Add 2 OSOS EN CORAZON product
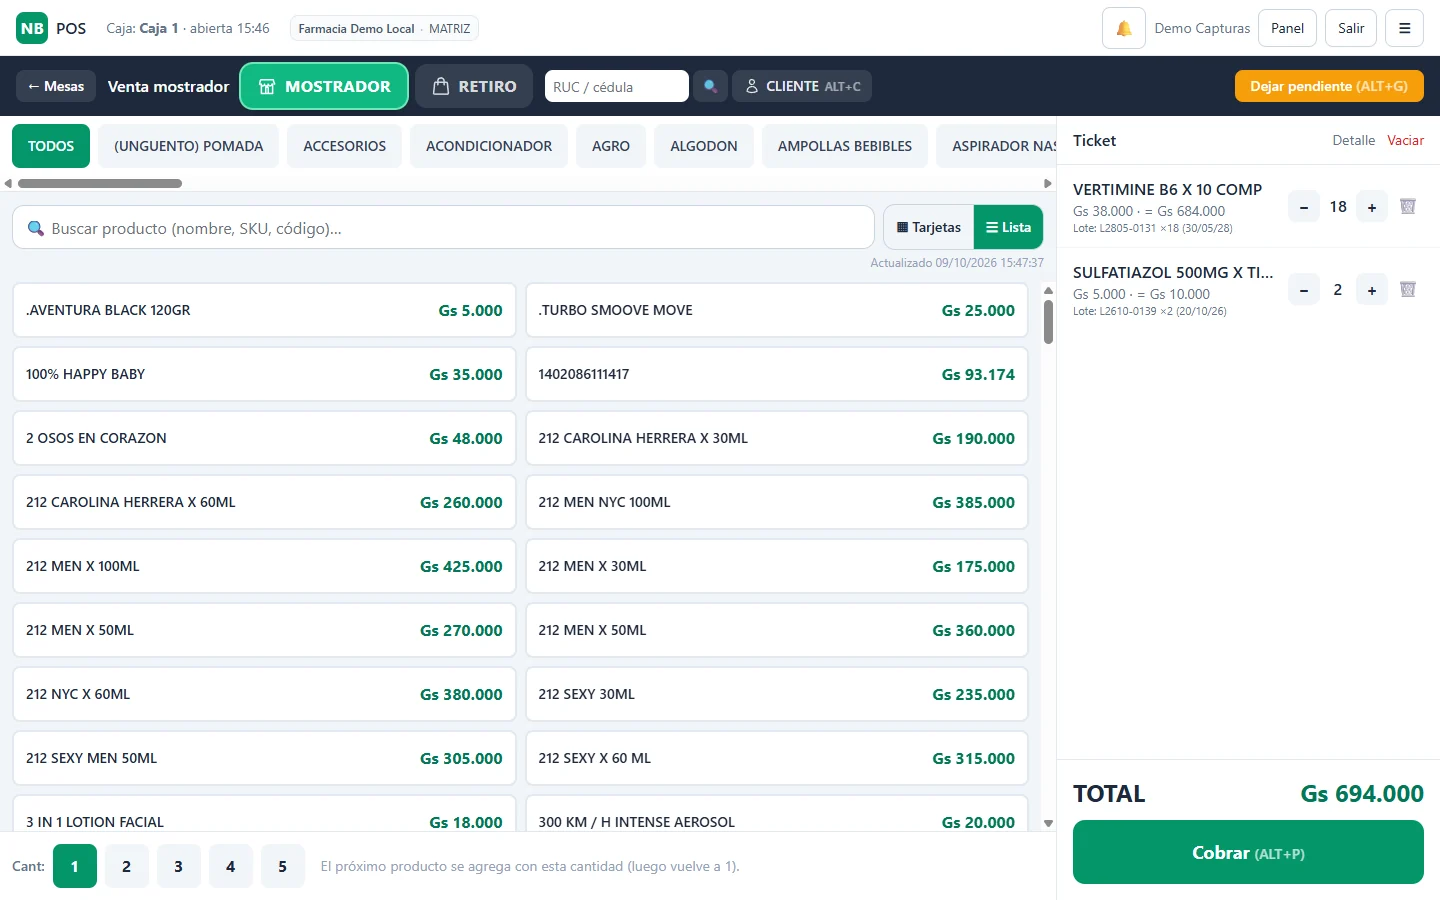Screen dimensions: 1440x900 tap(264, 438)
